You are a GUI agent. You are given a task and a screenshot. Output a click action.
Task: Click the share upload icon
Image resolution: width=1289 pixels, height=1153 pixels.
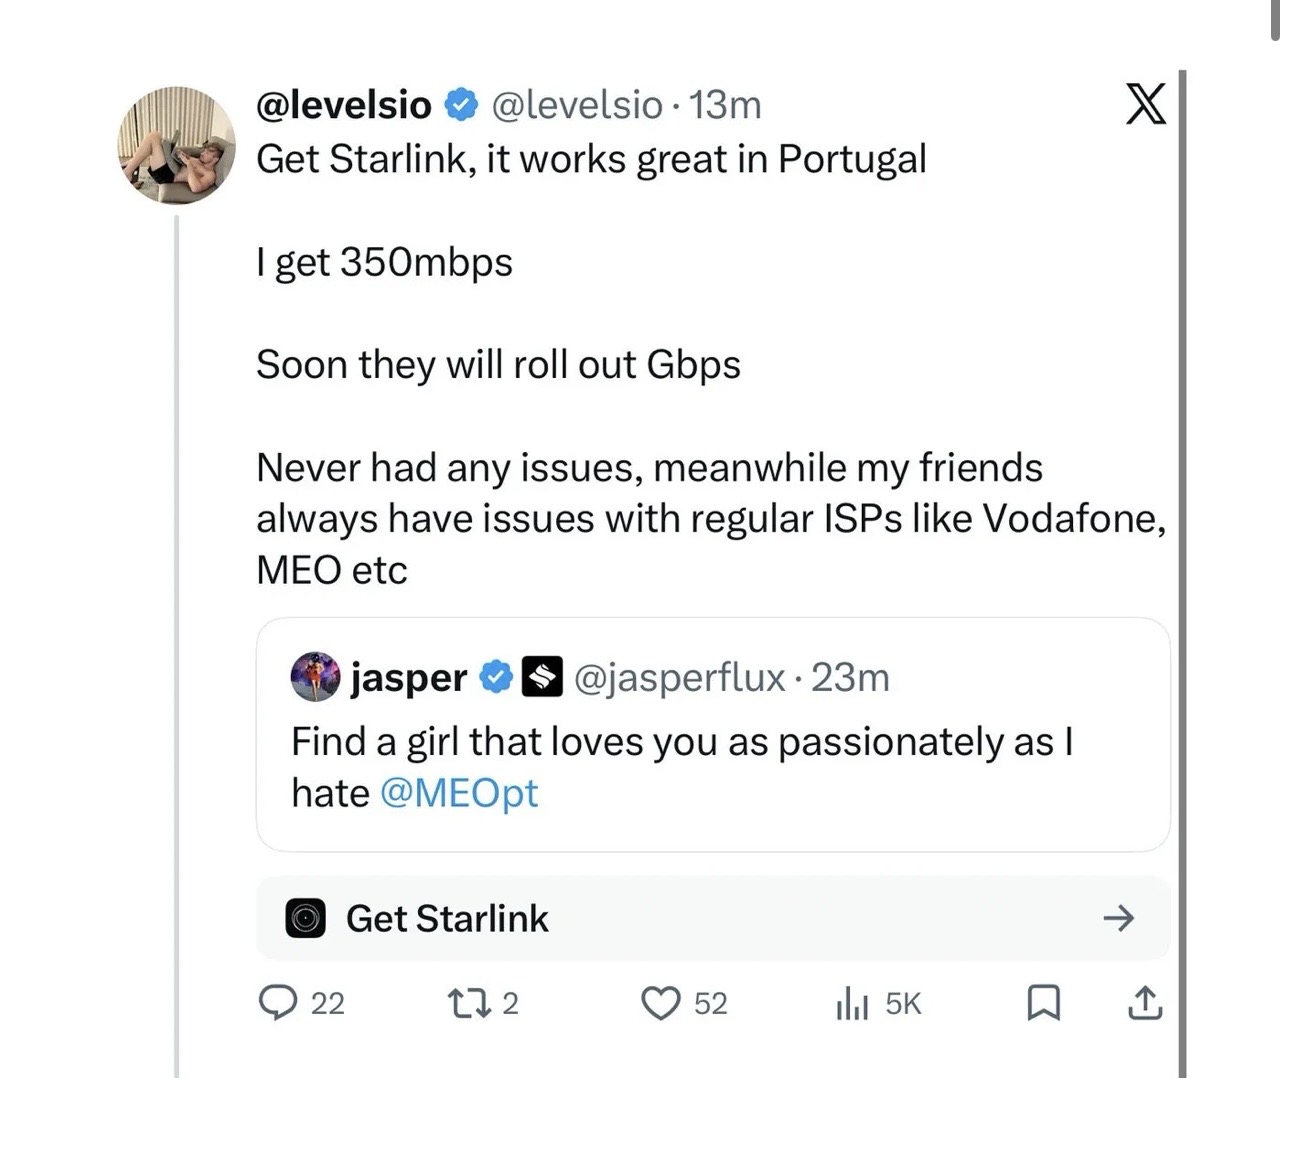1144,1002
